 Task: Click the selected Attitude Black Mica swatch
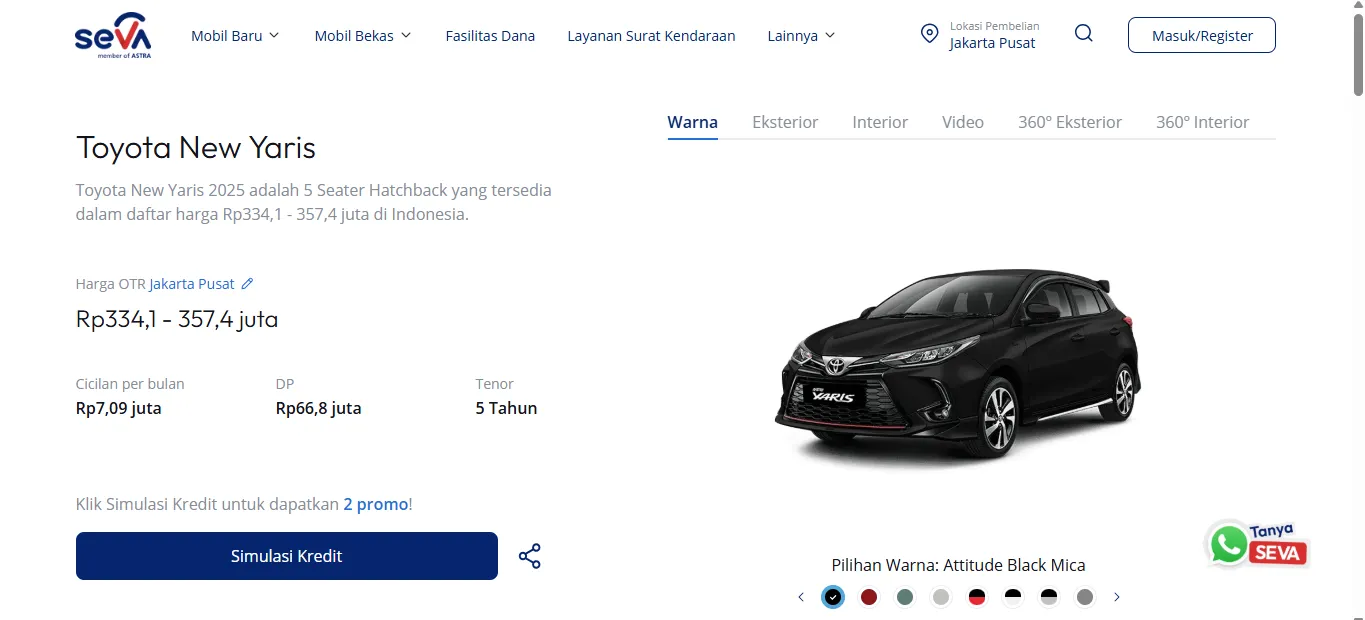pyautogui.click(x=832, y=596)
